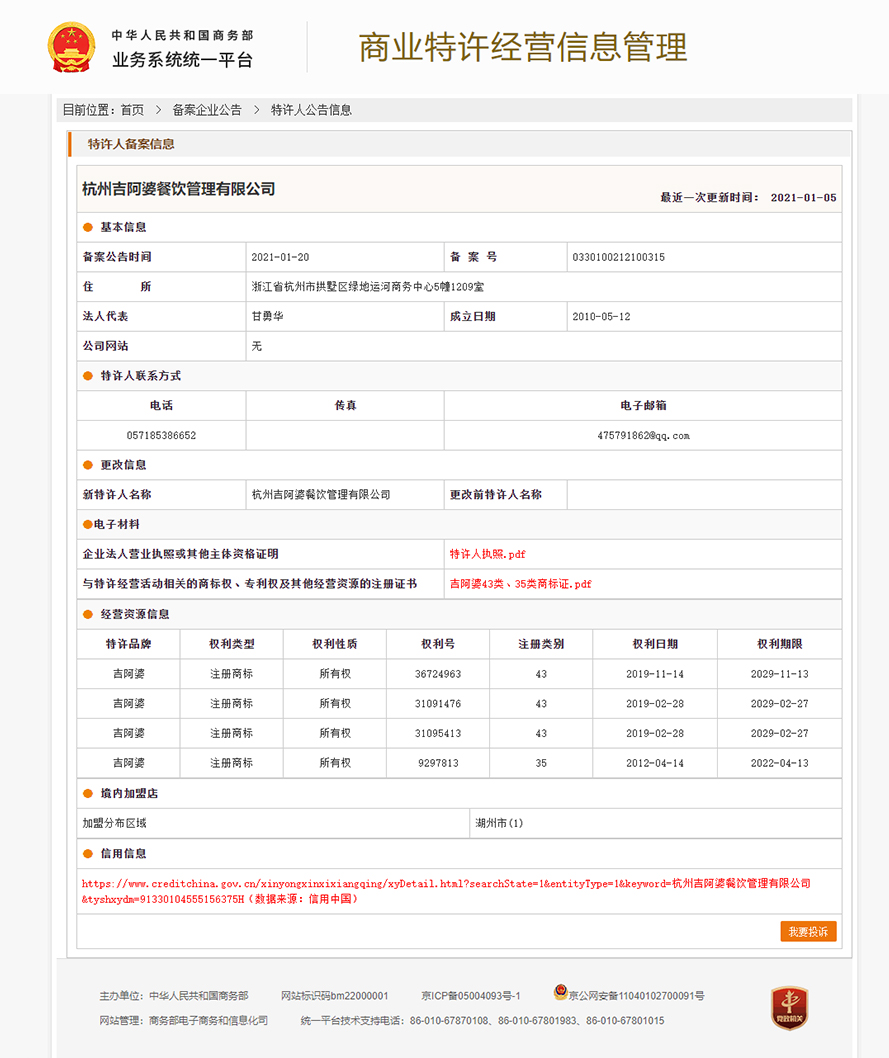
Task: Click establishment date 2010-05-12
Action: 601,316
